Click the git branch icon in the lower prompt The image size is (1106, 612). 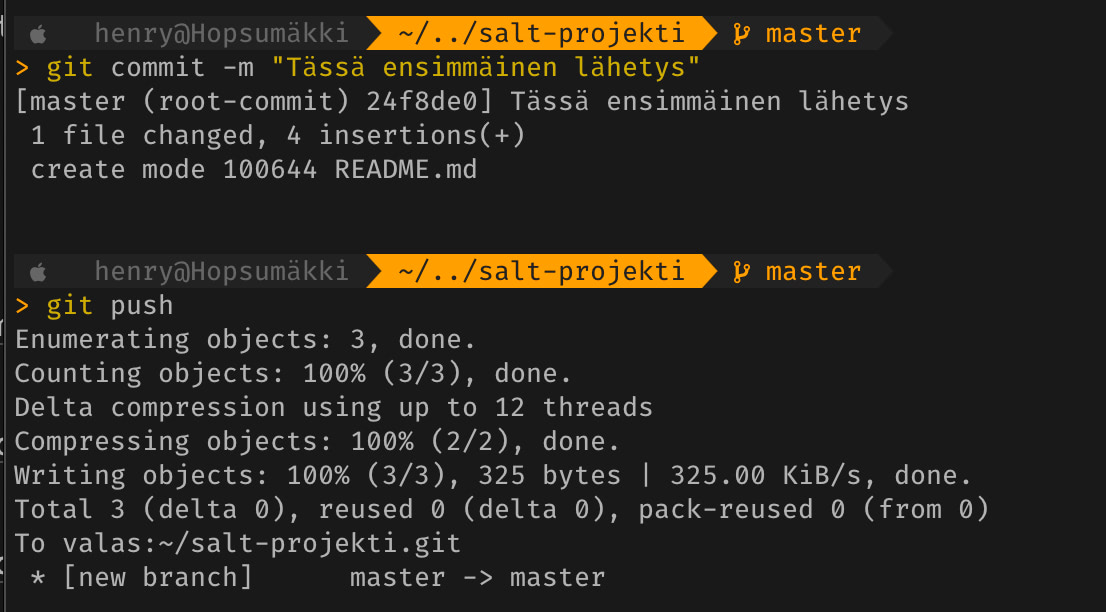click(x=741, y=271)
